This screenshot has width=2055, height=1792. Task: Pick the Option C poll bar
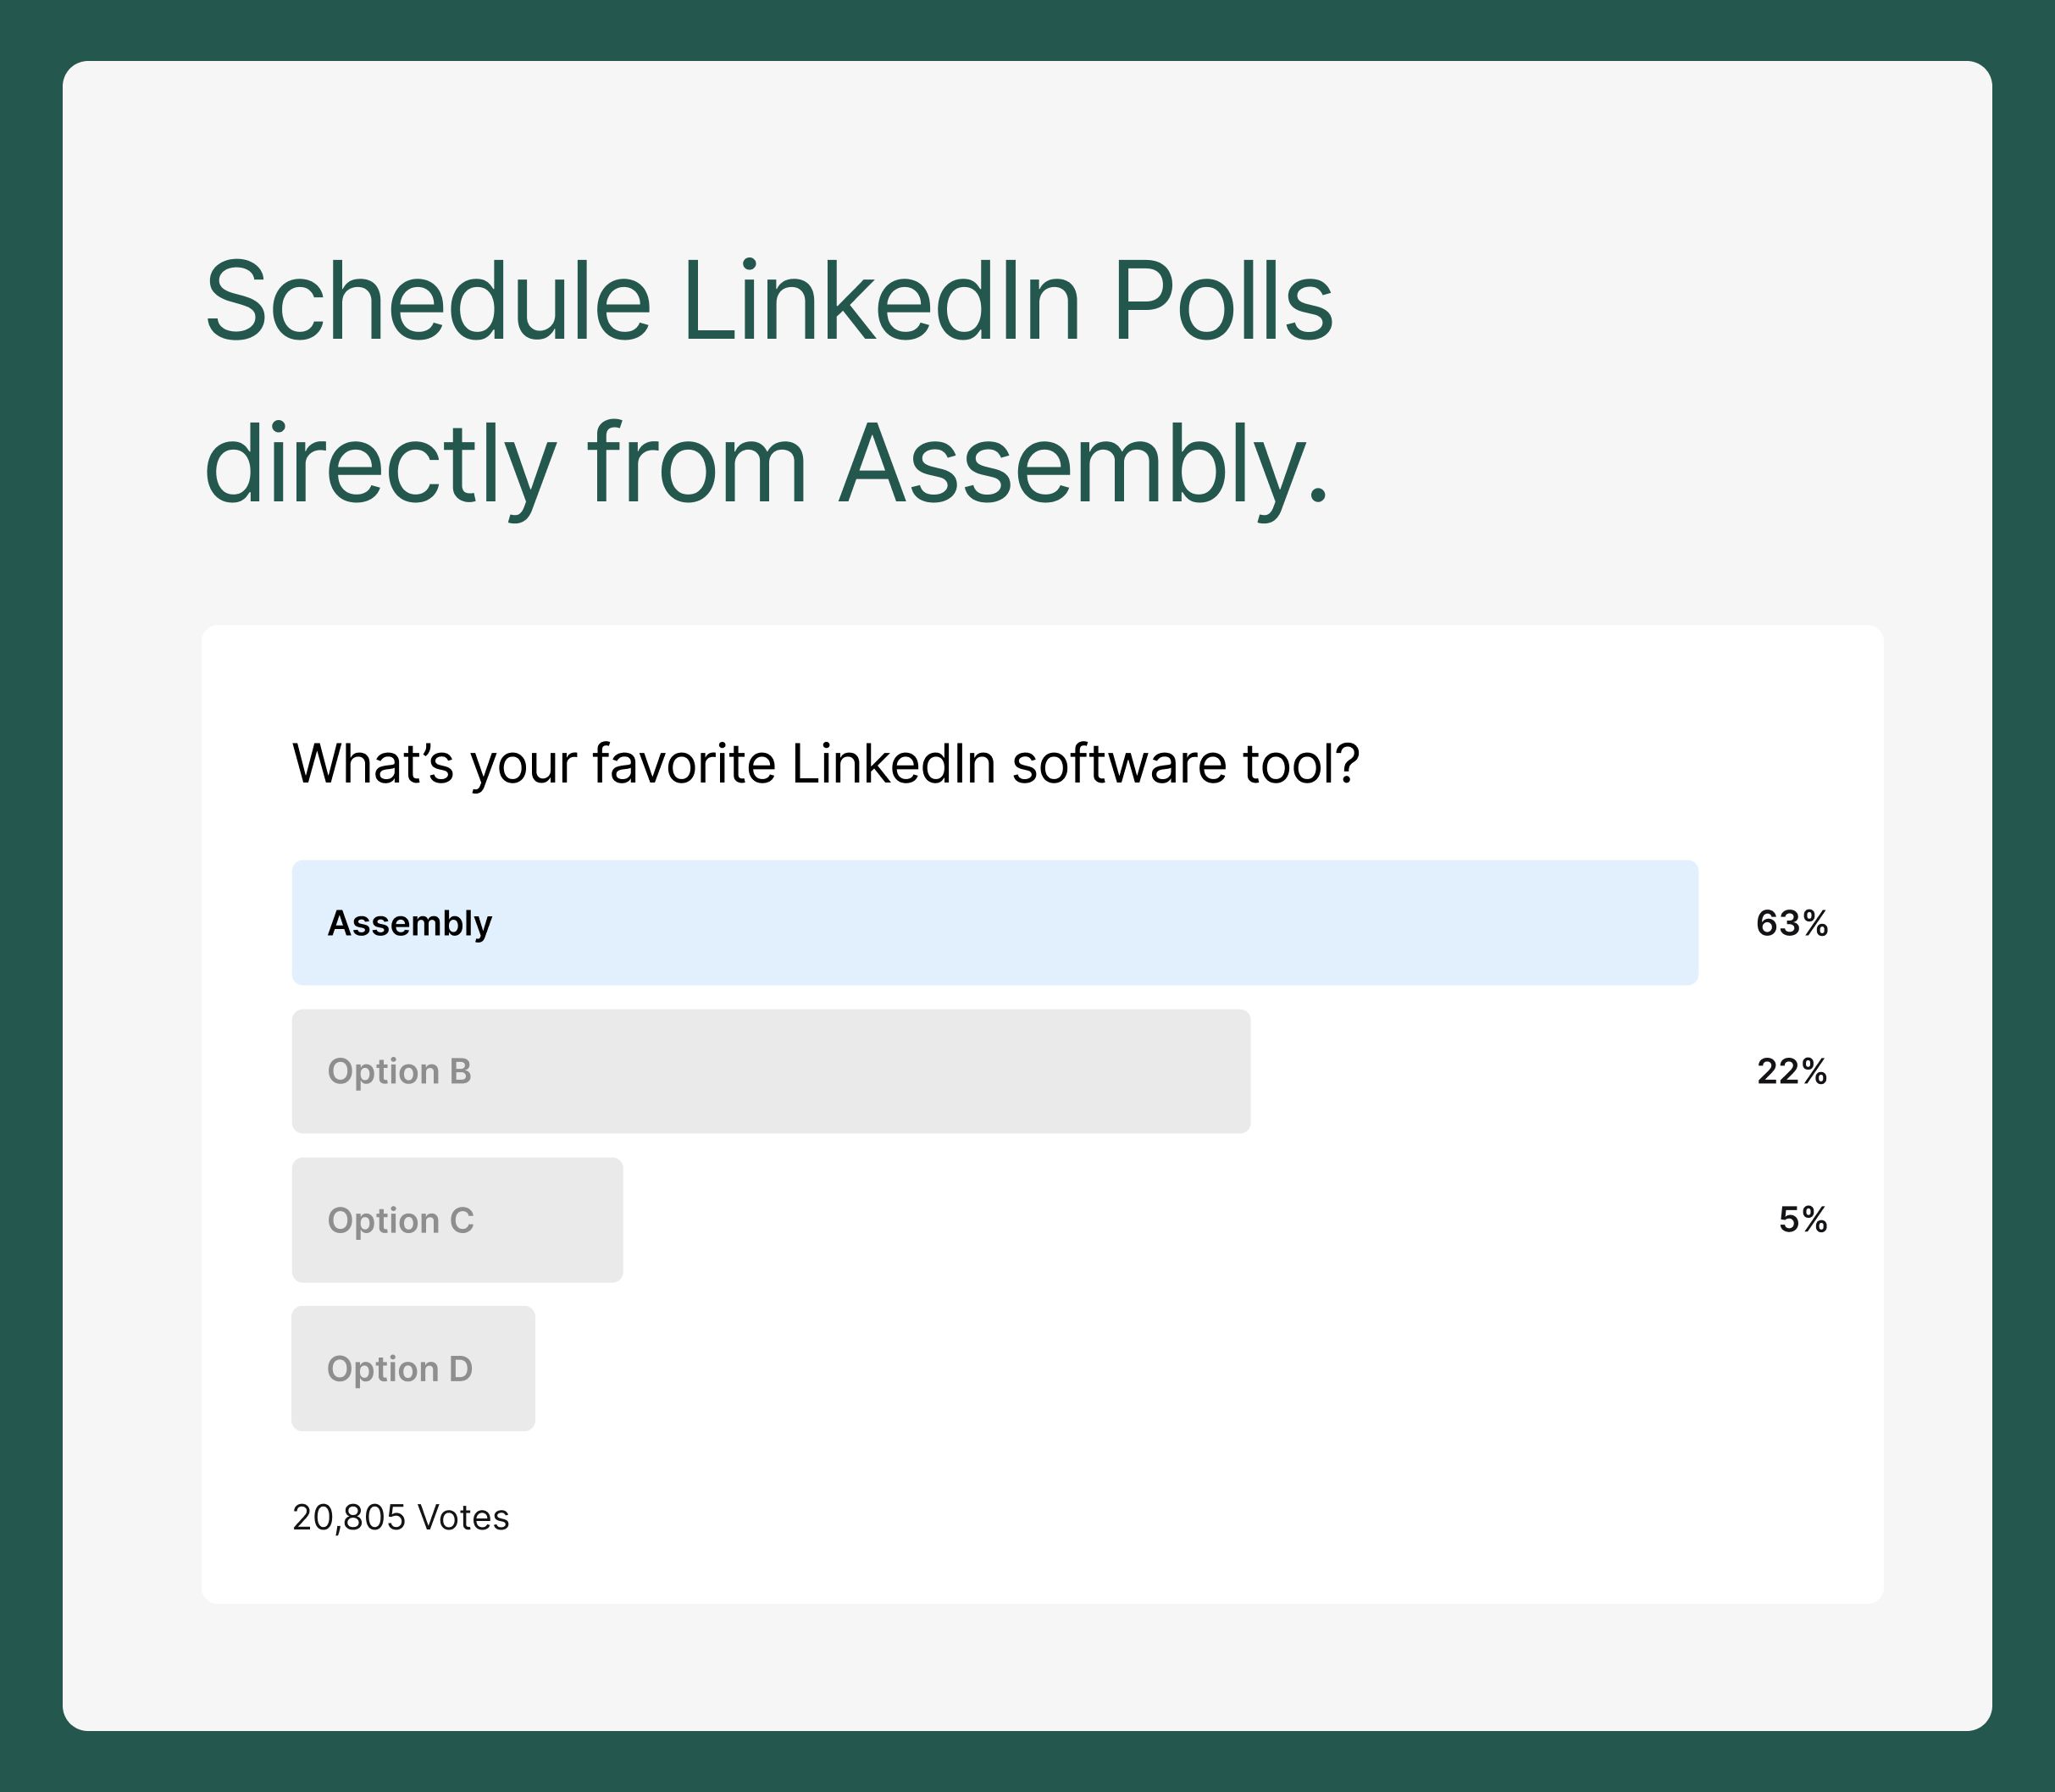(457, 1220)
